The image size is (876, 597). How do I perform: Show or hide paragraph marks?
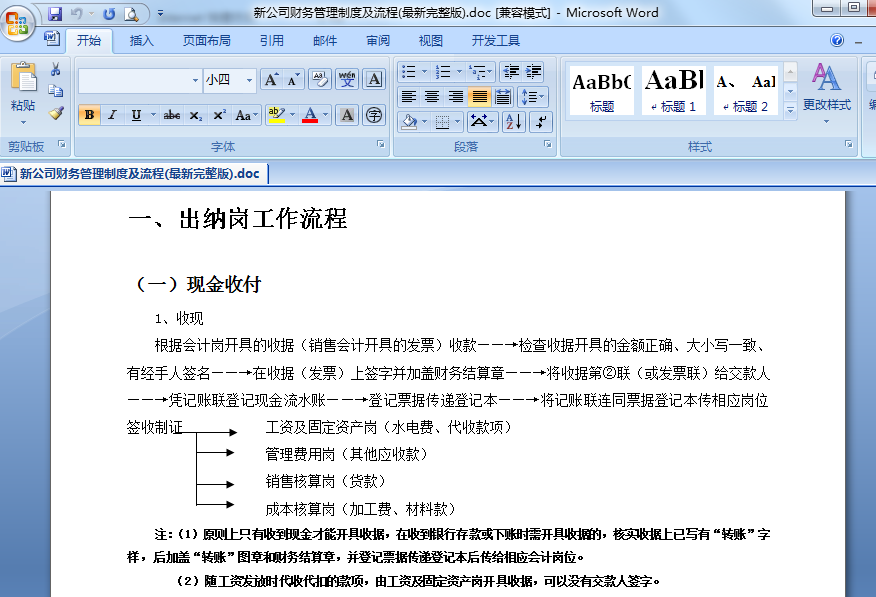click(541, 122)
